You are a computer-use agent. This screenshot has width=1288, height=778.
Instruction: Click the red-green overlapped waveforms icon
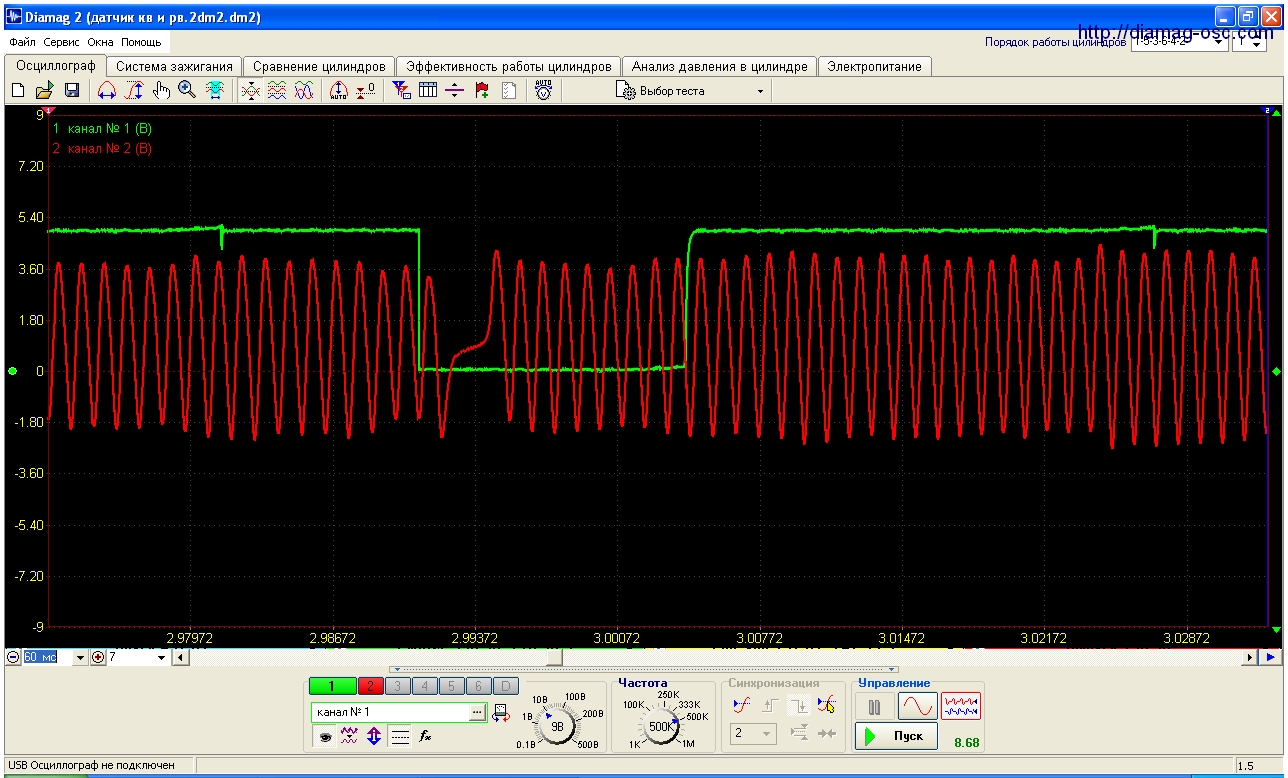click(x=250, y=91)
